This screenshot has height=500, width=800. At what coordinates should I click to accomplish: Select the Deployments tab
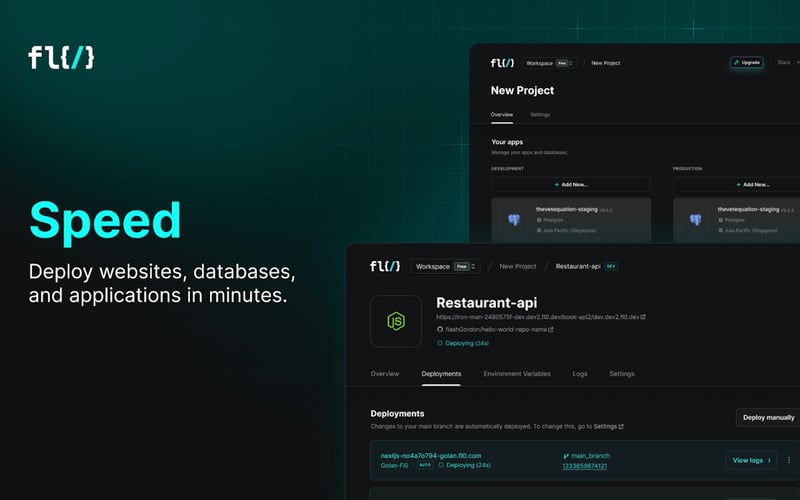click(x=441, y=374)
